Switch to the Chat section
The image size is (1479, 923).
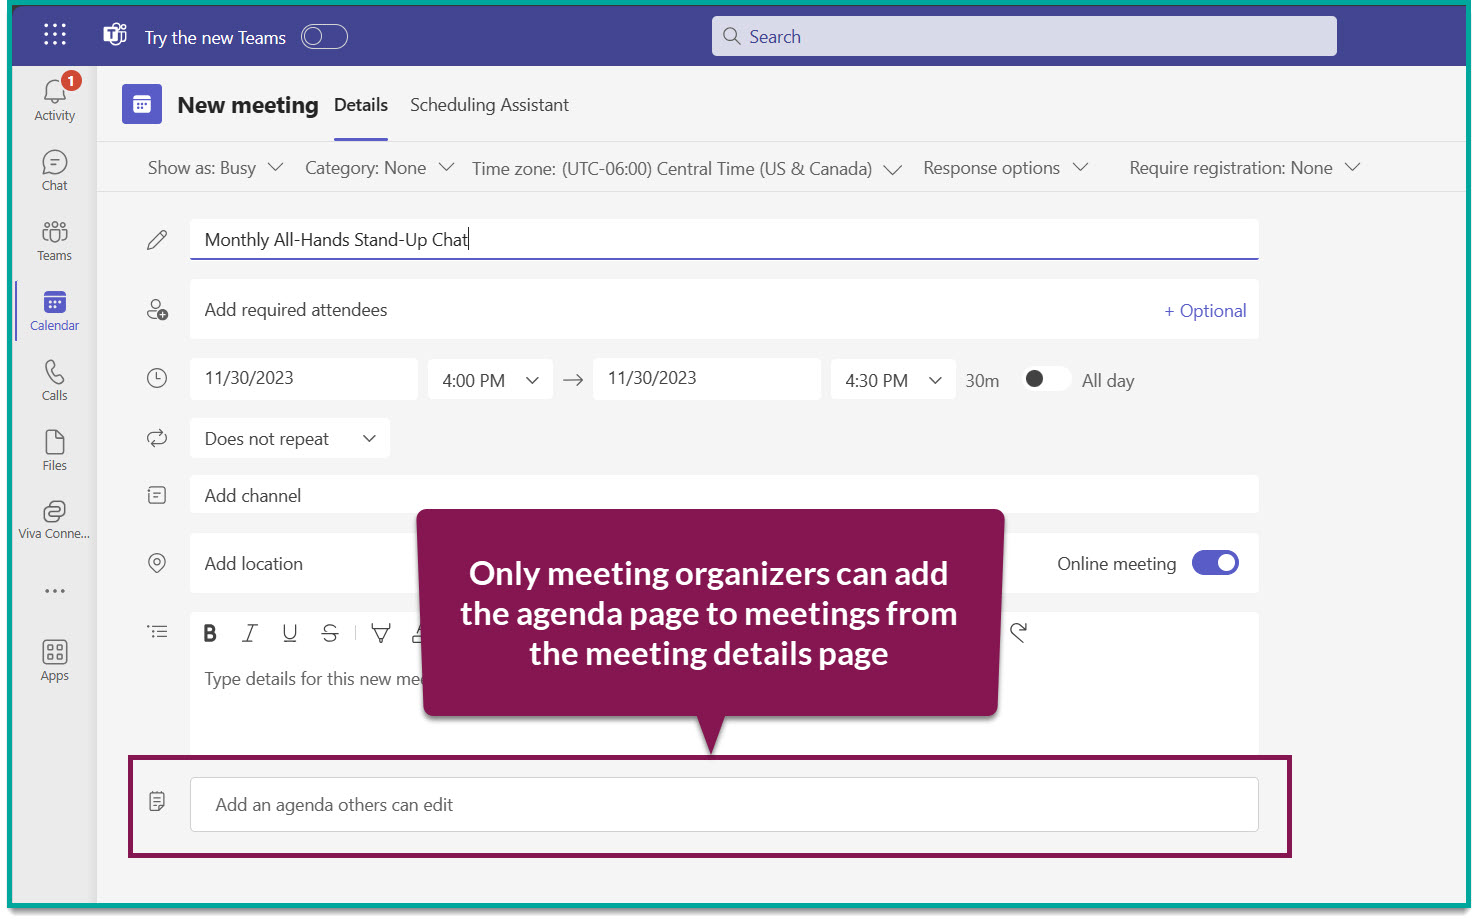(54, 170)
